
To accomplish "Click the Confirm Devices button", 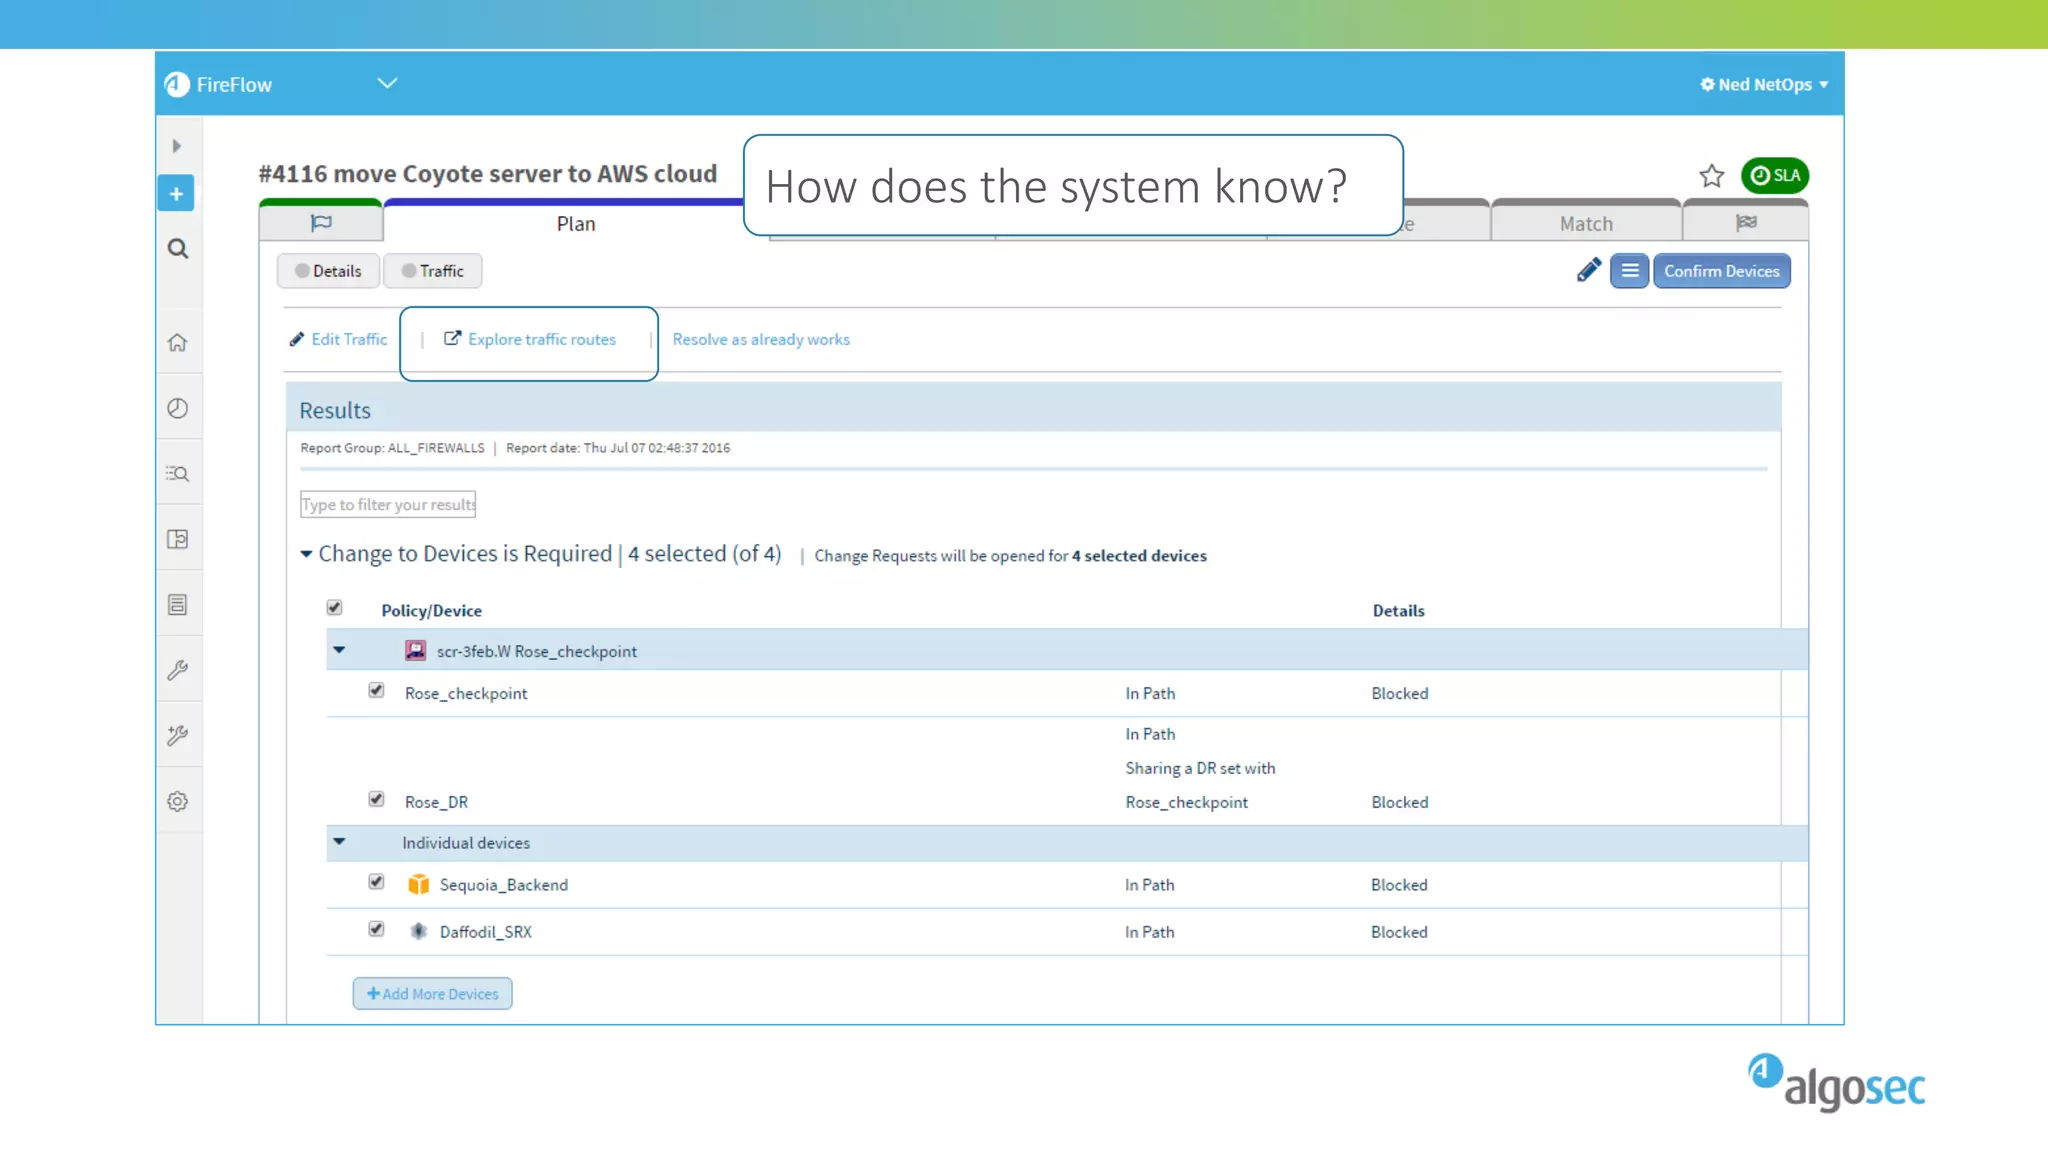I will pos(1722,271).
